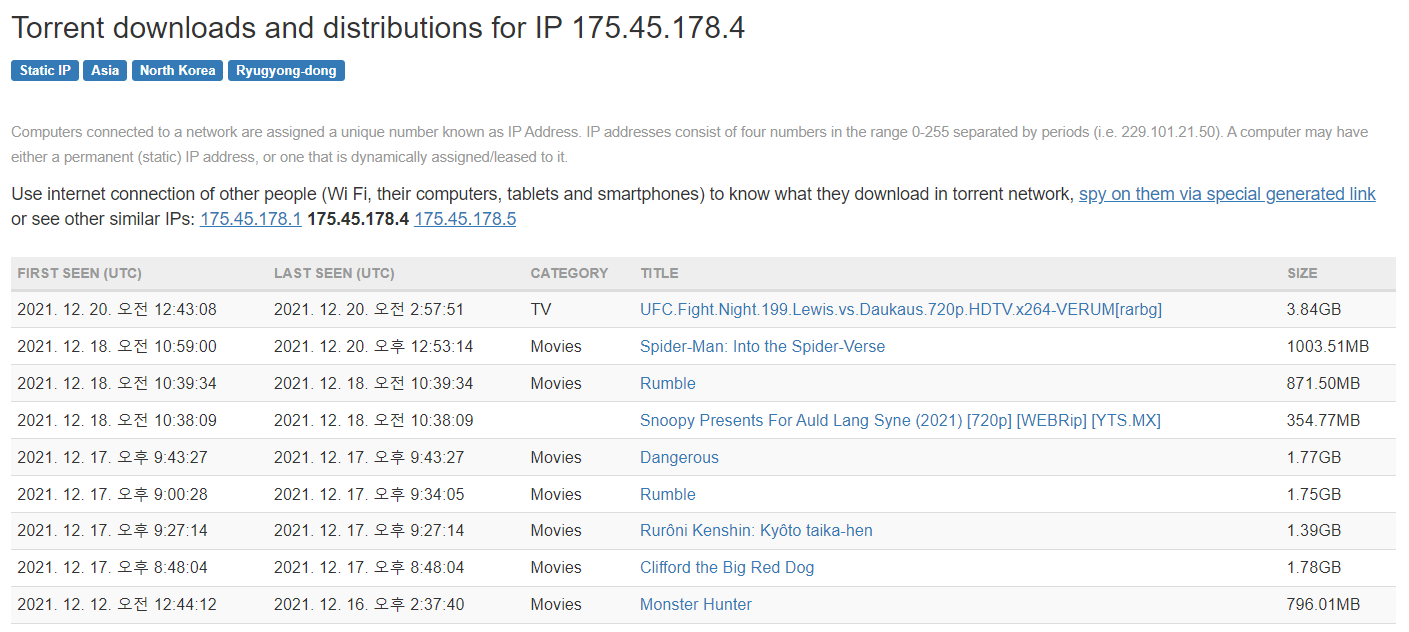
Task: Open Clifford the Big Red Dog link
Action: pyautogui.click(x=727, y=568)
